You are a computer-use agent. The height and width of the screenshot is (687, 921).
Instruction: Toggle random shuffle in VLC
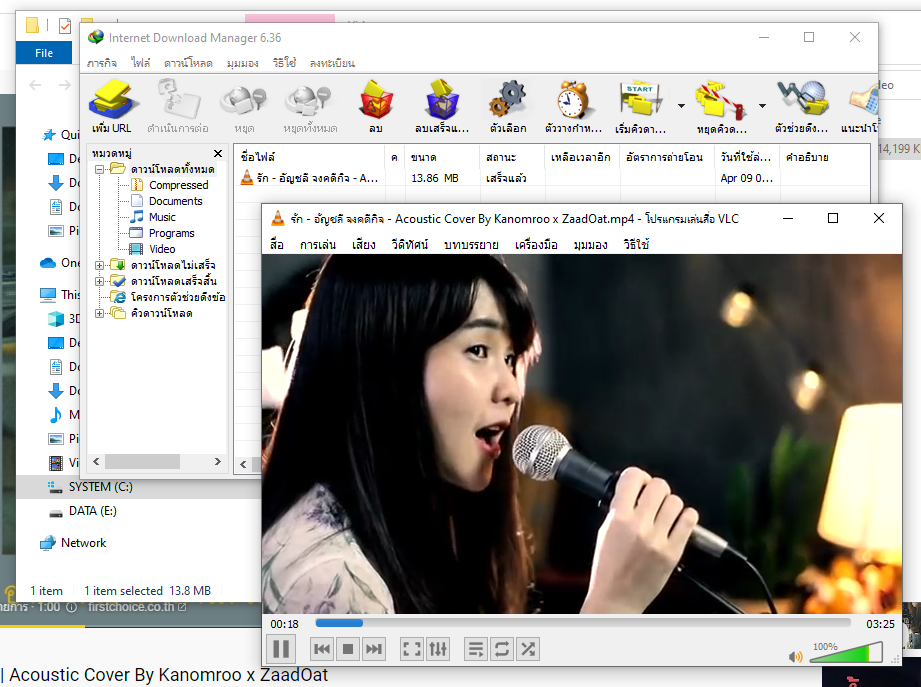[x=528, y=649]
